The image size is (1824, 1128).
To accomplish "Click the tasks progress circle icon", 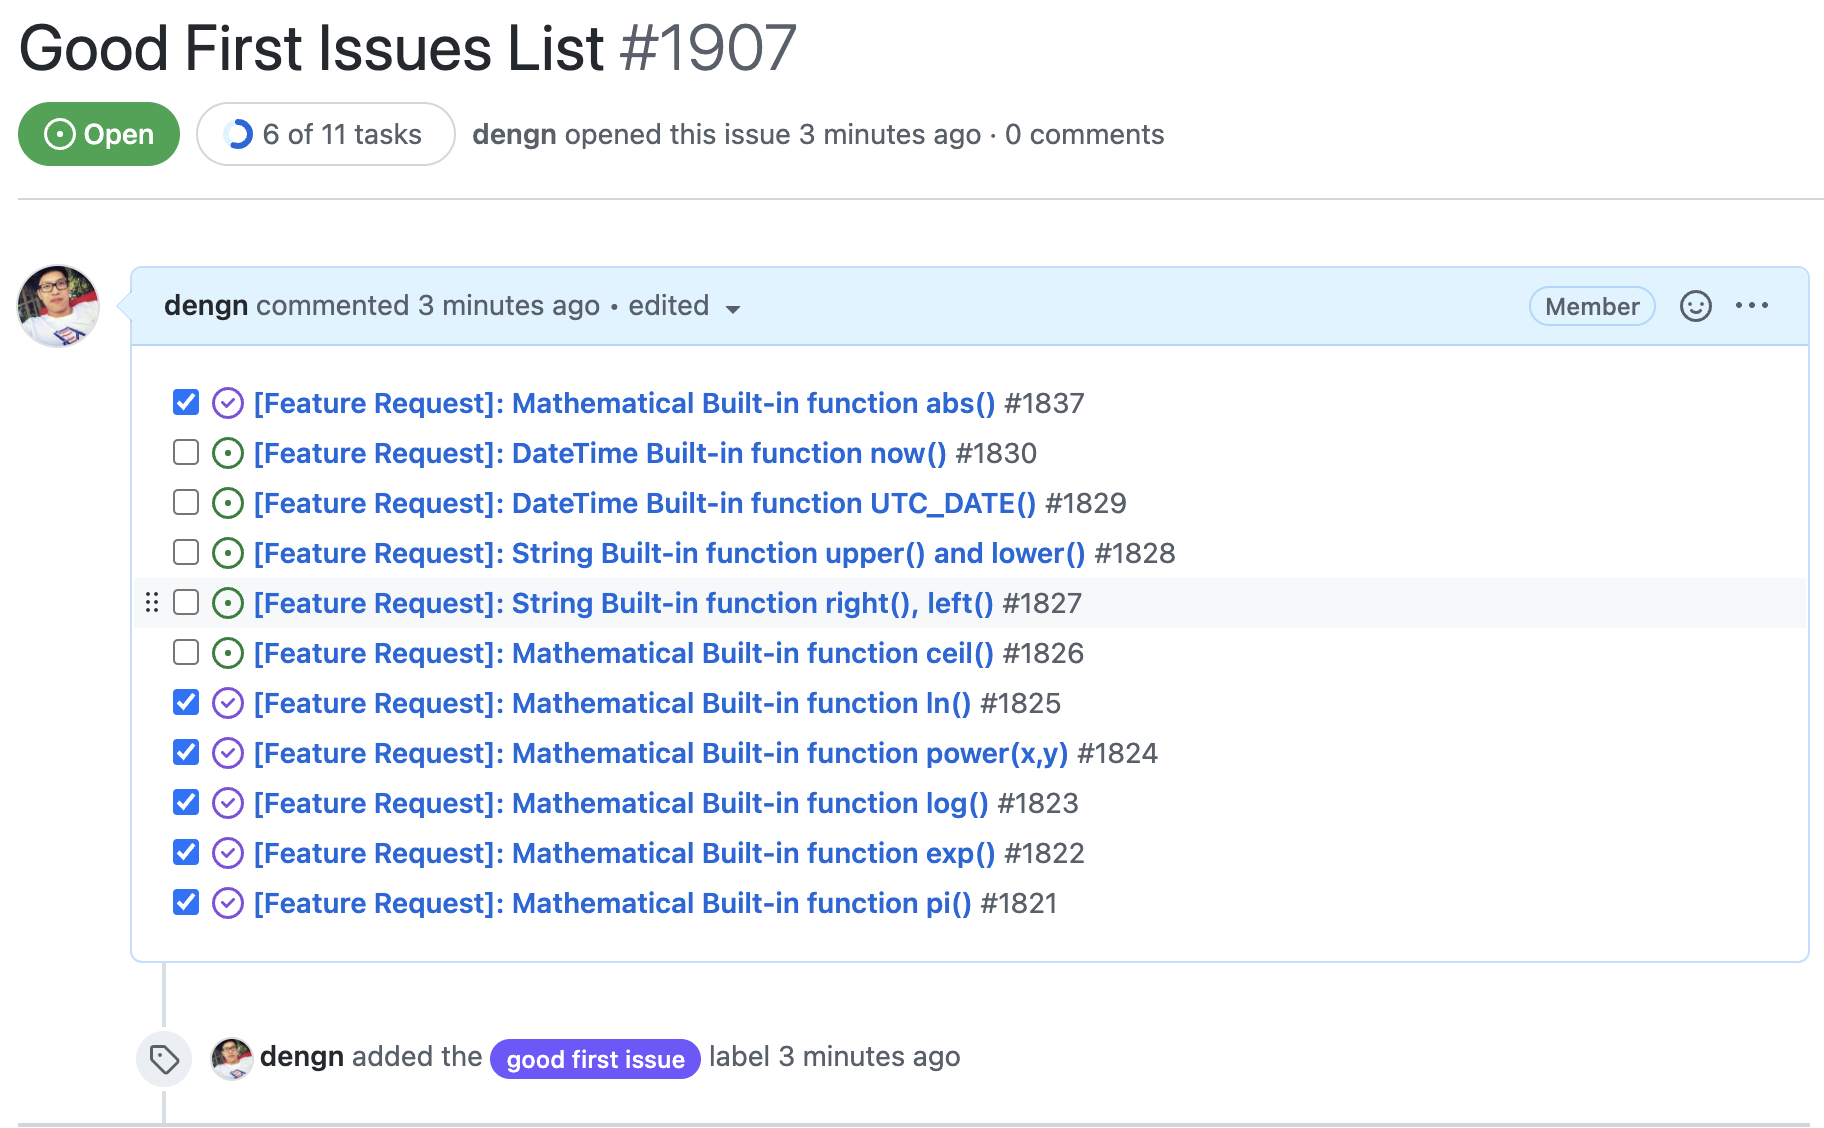I will point(238,134).
